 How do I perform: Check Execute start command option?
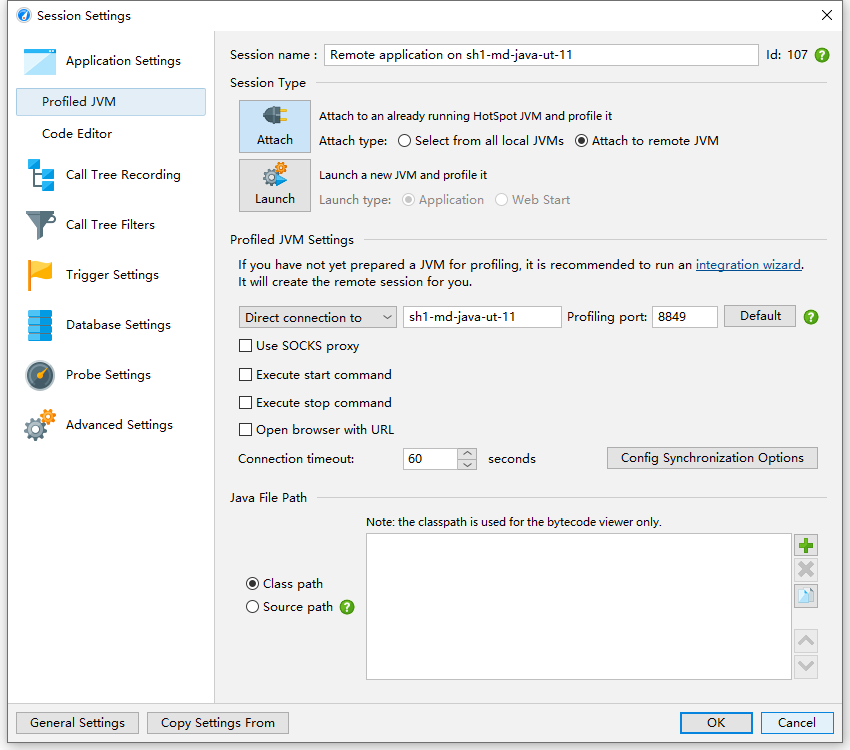(x=246, y=375)
